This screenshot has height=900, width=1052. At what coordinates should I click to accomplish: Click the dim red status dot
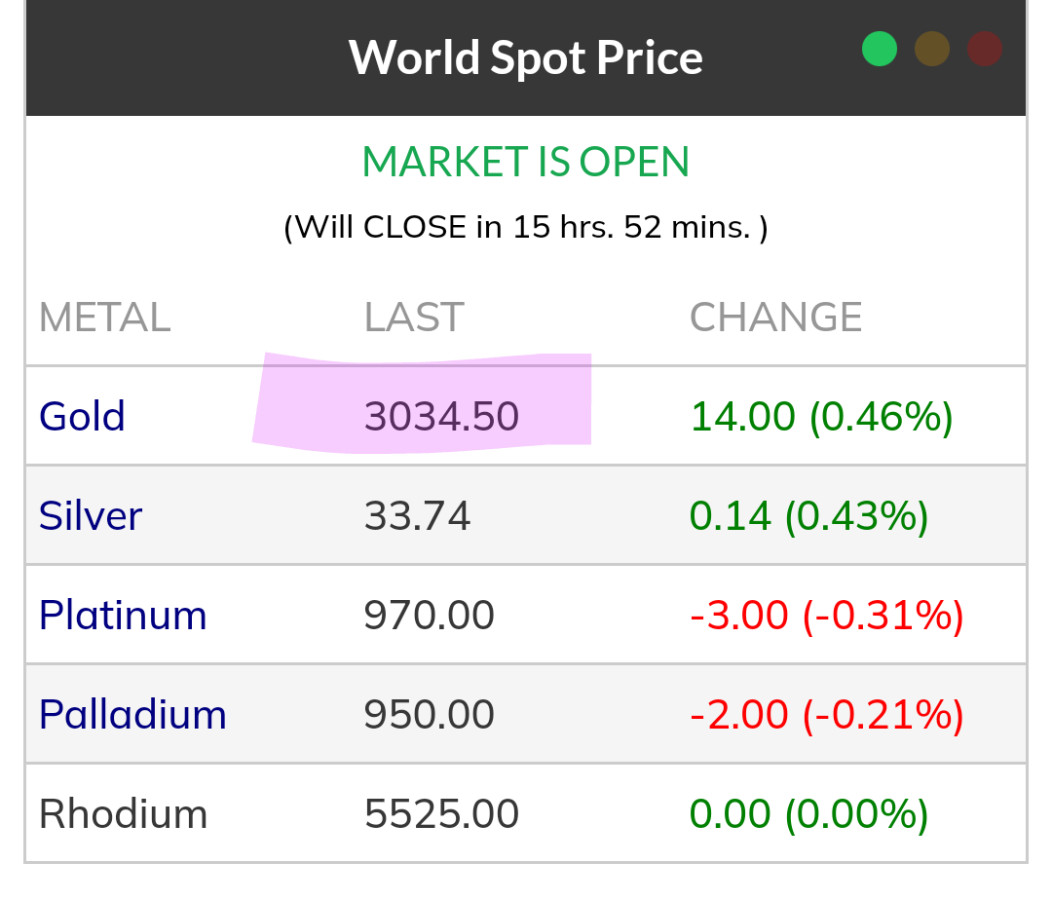click(x=984, y=49)
